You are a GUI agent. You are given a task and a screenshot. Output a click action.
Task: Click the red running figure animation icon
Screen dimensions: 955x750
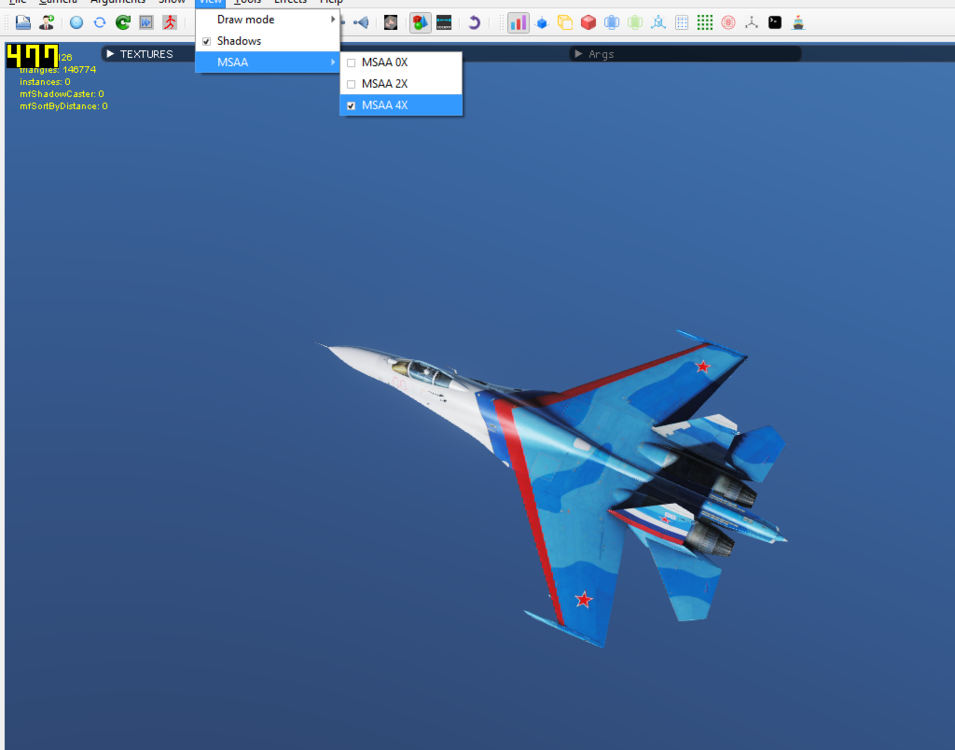[169, 23]
